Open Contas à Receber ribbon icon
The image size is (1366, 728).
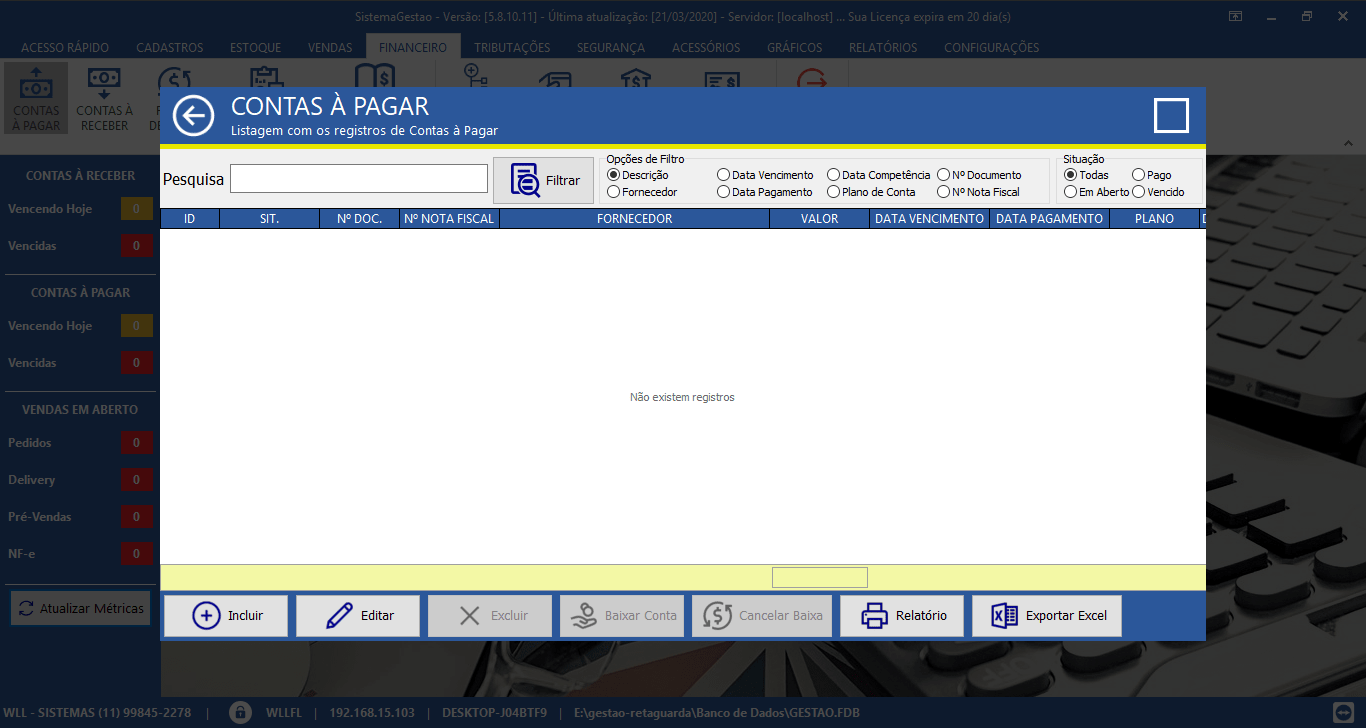104,98
